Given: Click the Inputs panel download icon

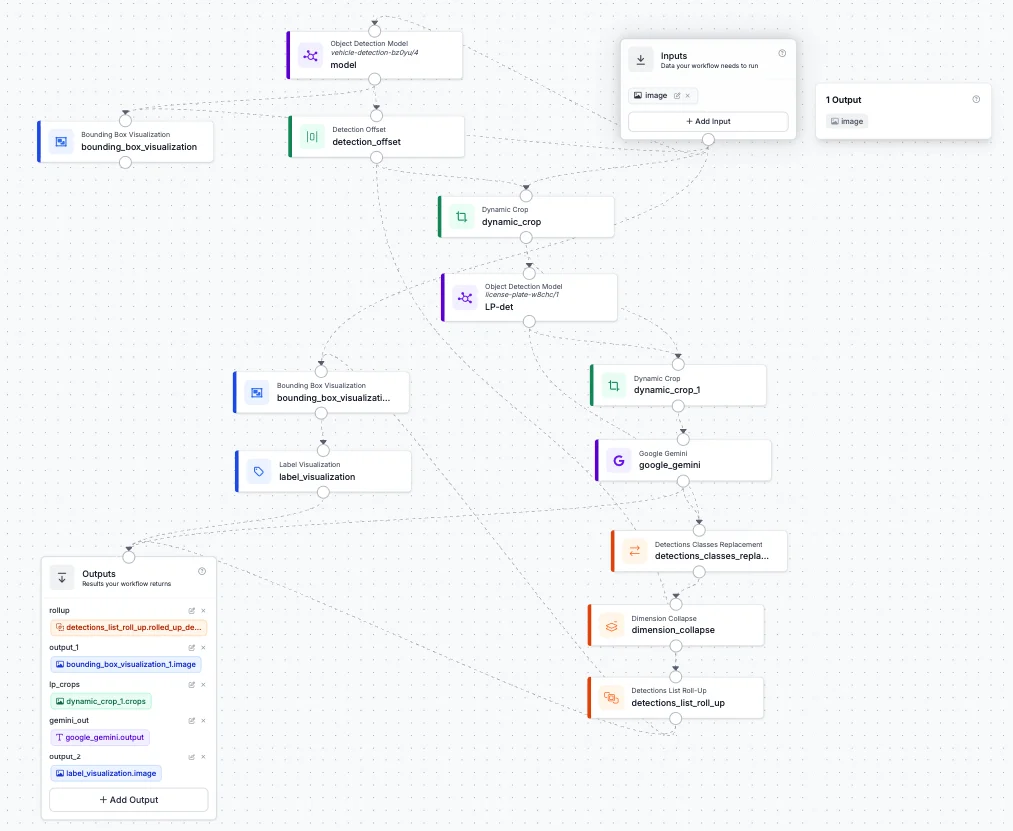Looking at the screenshot, I should click(x=640, y=59).
